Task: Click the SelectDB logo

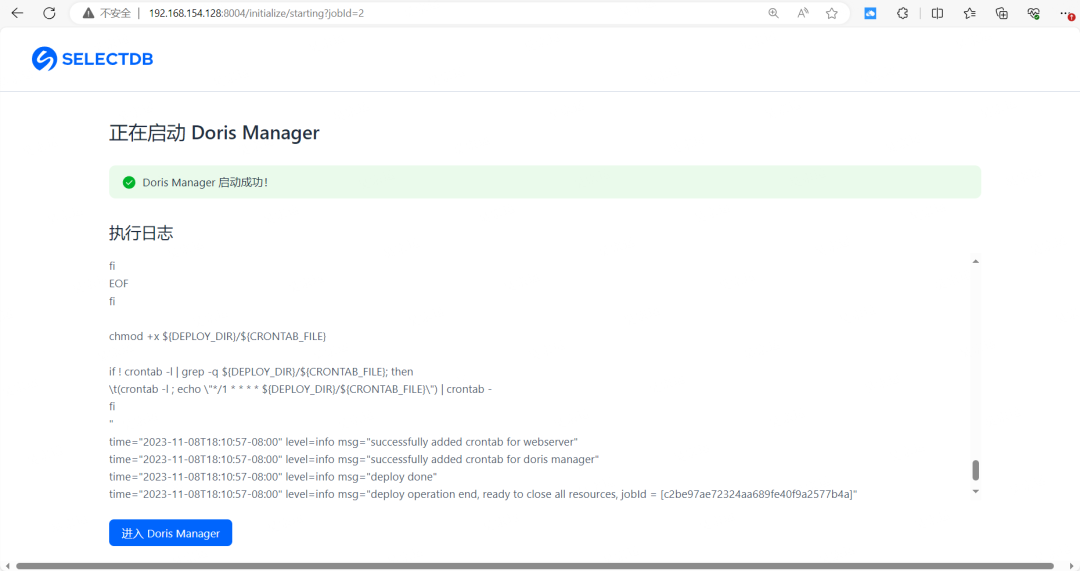Action: click(x=92, y=59)
